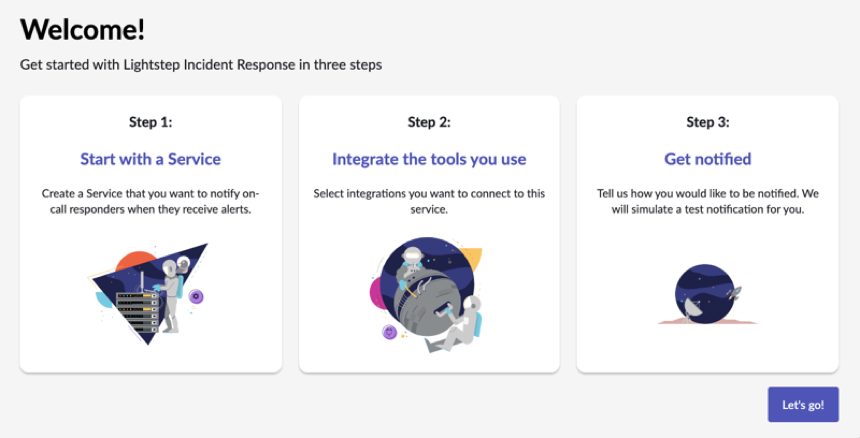Open the Integrate the tools you use link

click(429, 159)
